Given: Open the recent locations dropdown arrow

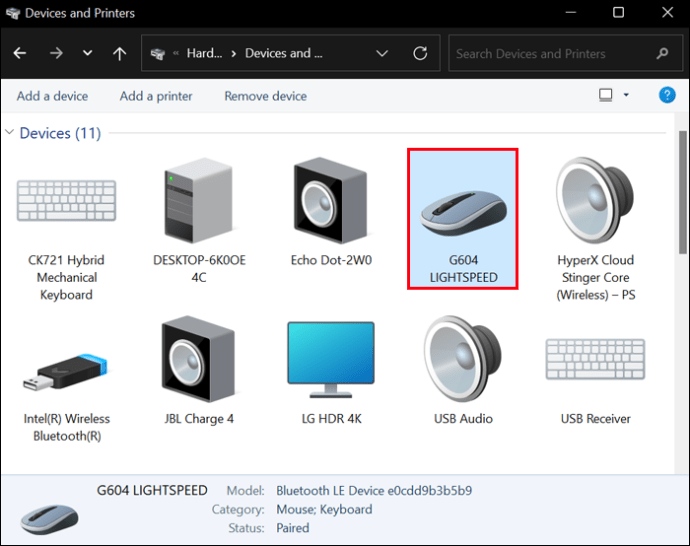Looking at the screenshot, I should coord(88,53).
